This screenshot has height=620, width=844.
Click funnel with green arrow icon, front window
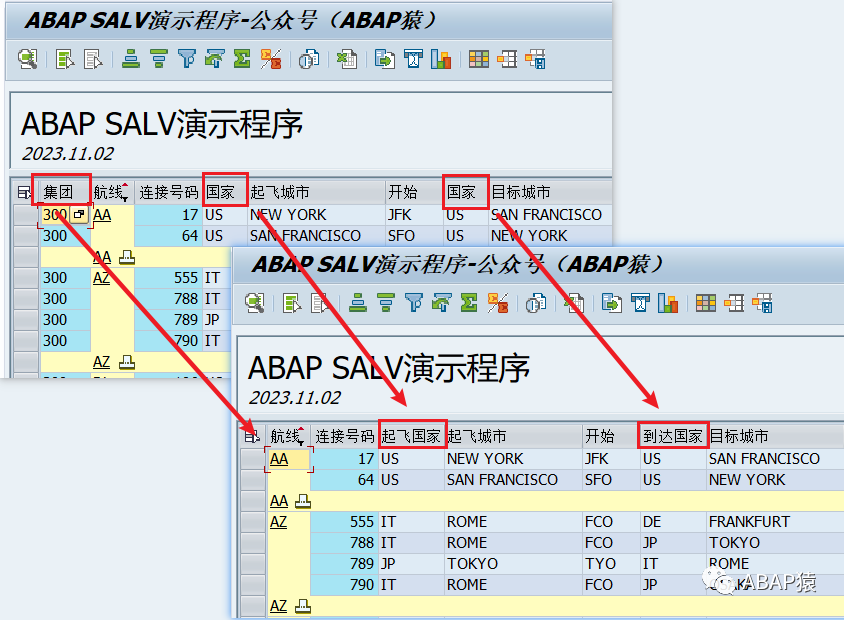[x=442, y=303]
